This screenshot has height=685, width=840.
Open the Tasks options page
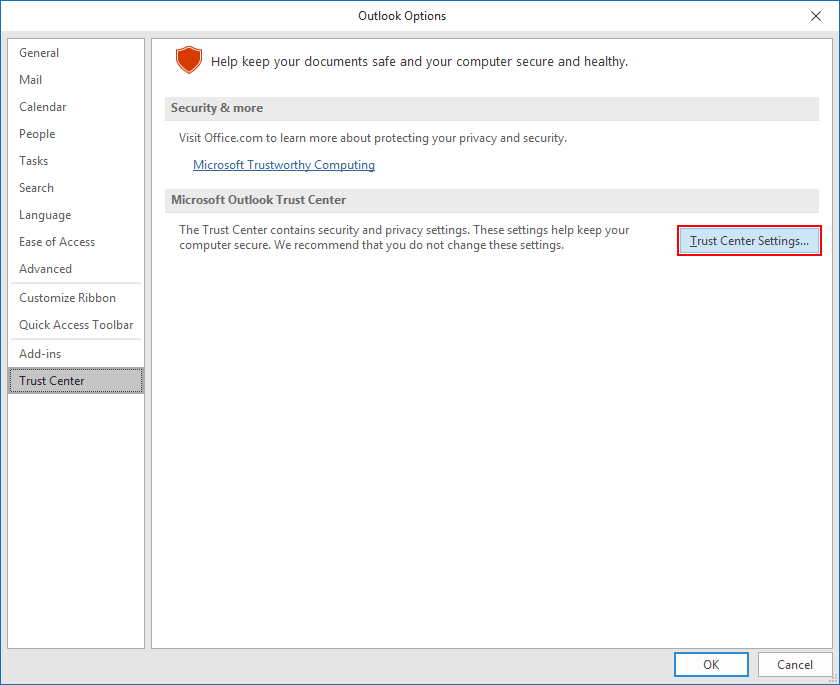pos(34,161)
